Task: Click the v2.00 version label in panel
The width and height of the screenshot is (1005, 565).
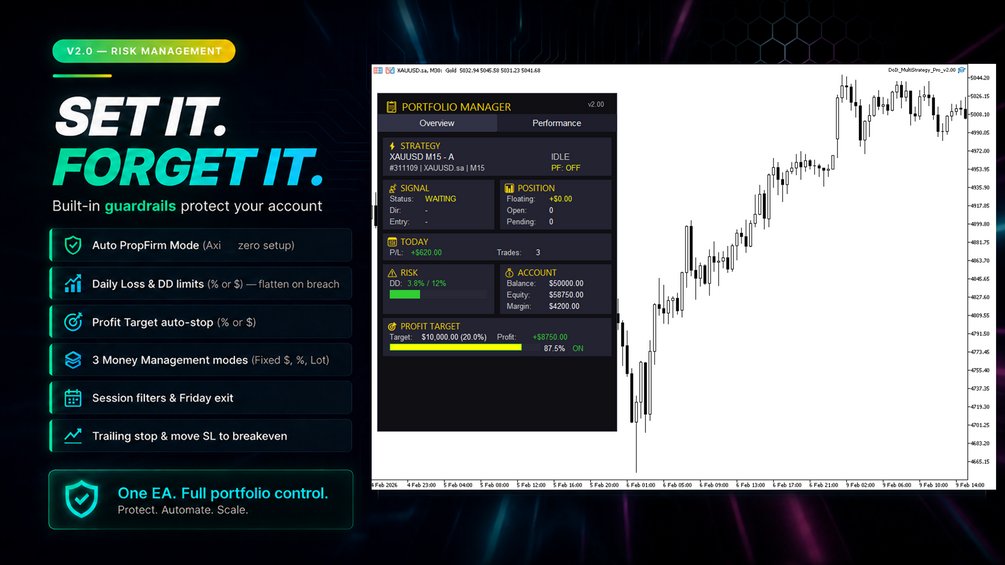Action: point(596,104)
